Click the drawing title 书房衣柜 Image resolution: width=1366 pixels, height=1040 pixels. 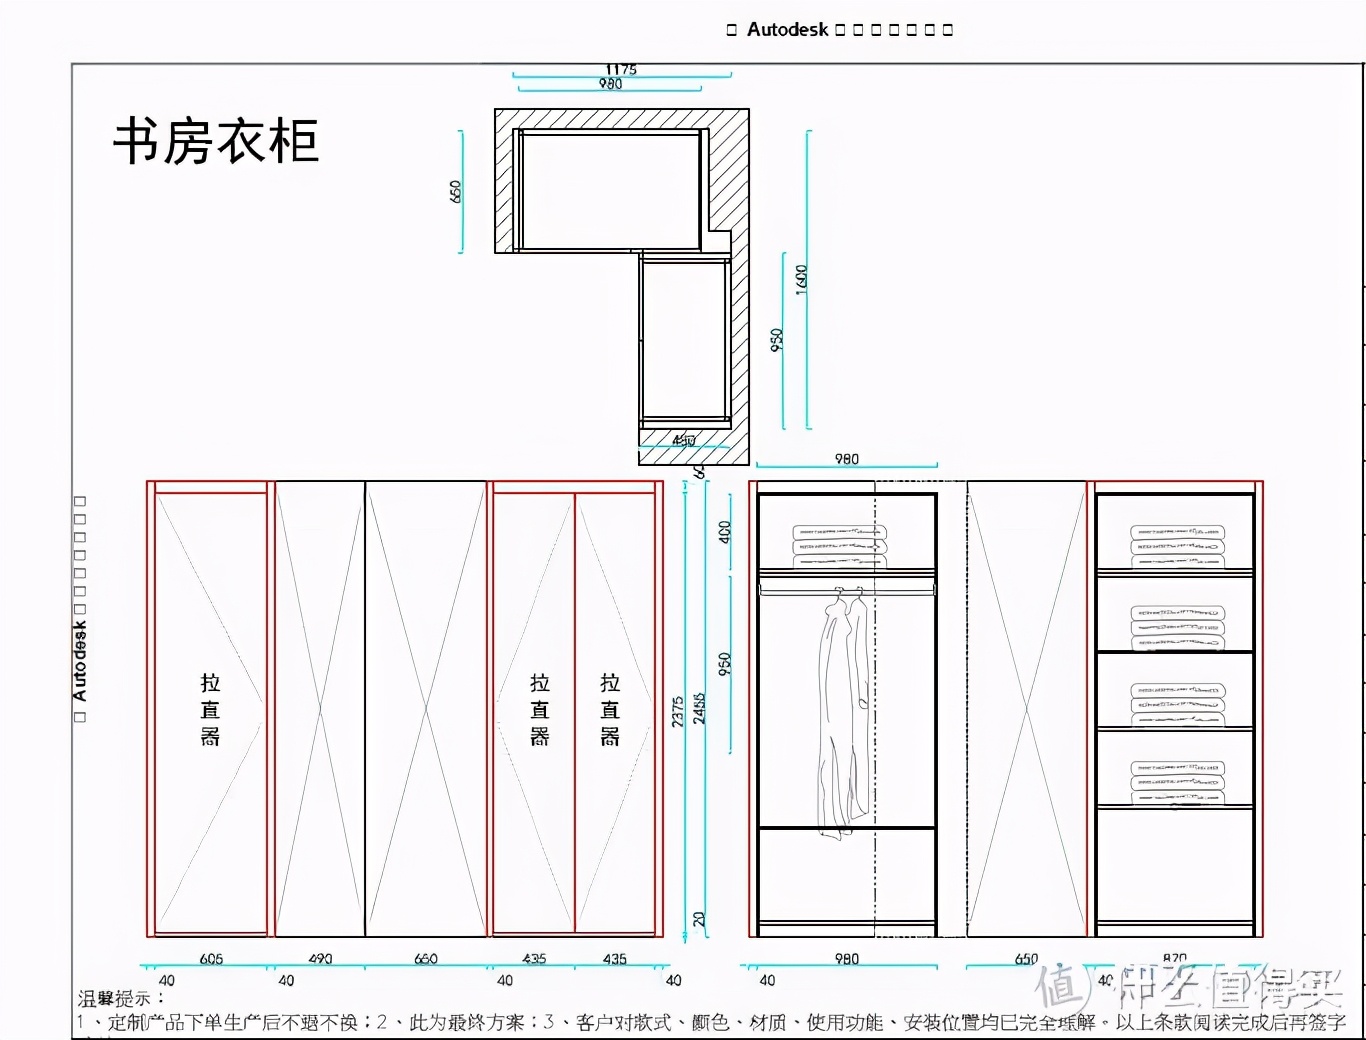[216, 141]
